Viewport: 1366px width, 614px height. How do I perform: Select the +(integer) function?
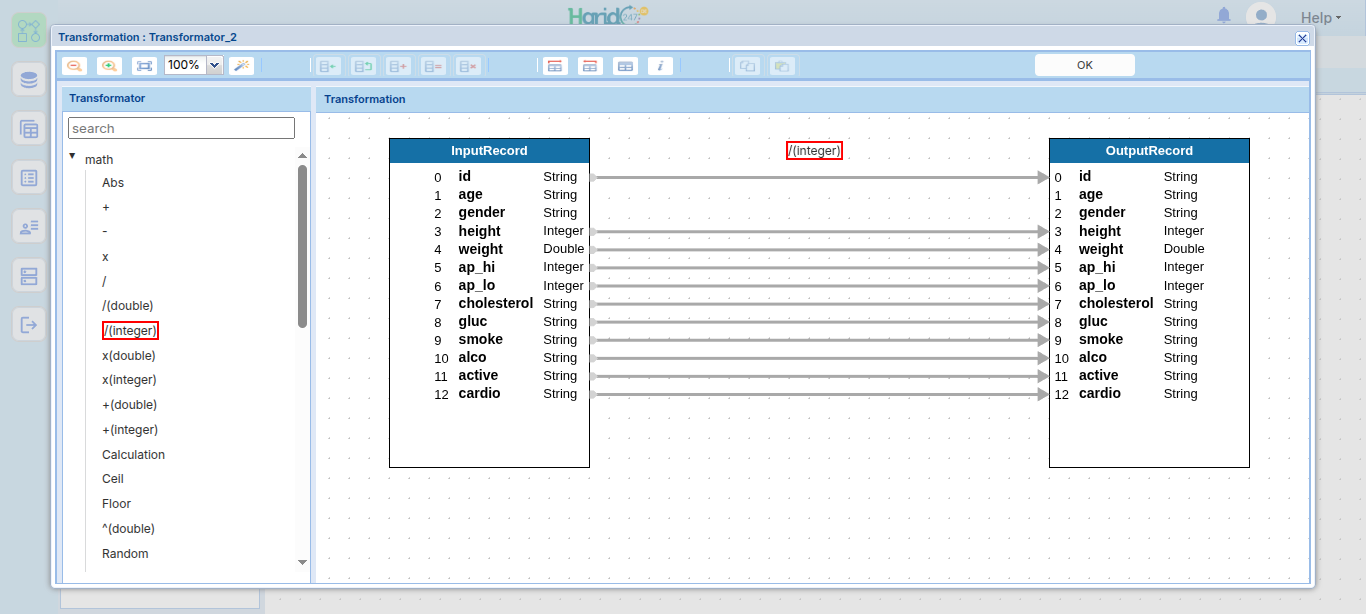pos(130,430)
